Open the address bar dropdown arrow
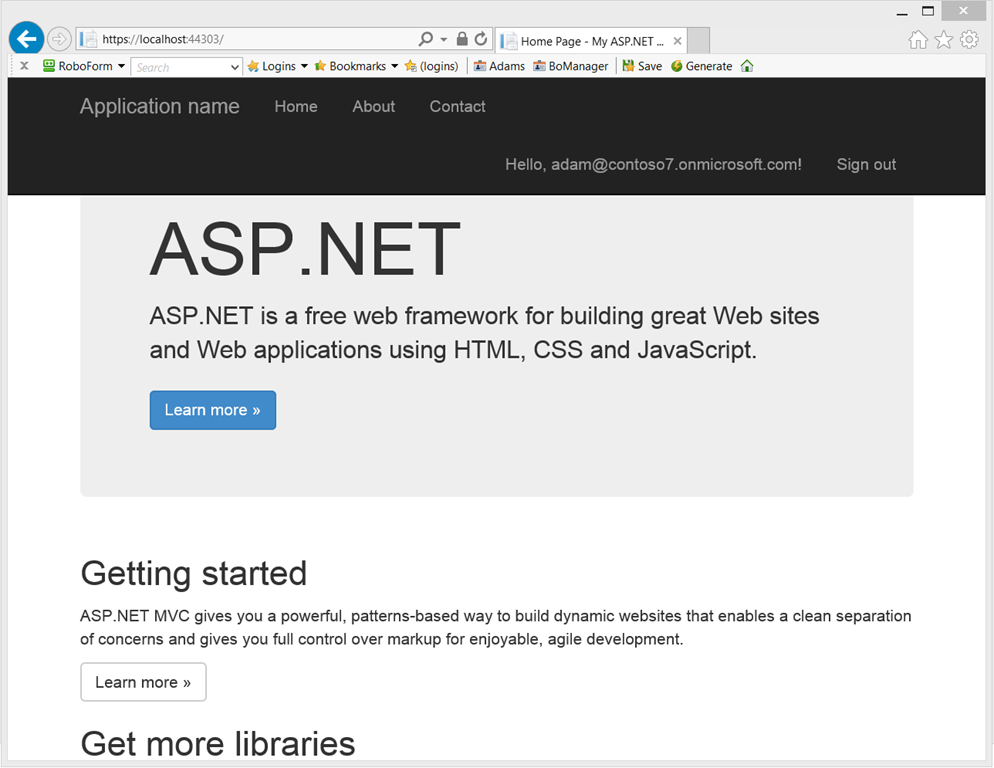This screenshot has width=994, height=768. click(x=444, y=39)
